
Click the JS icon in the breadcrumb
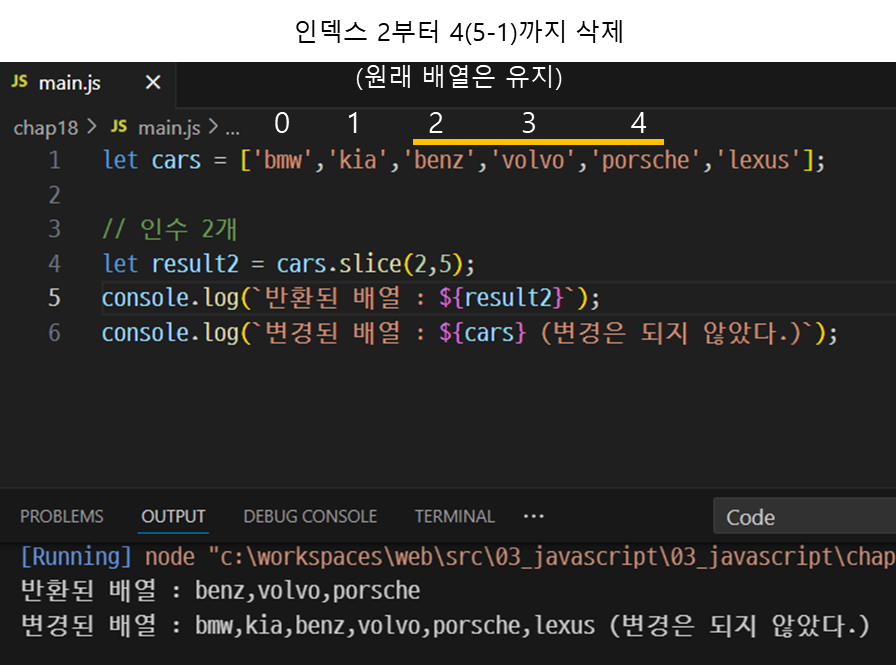(x=119, y=126)
